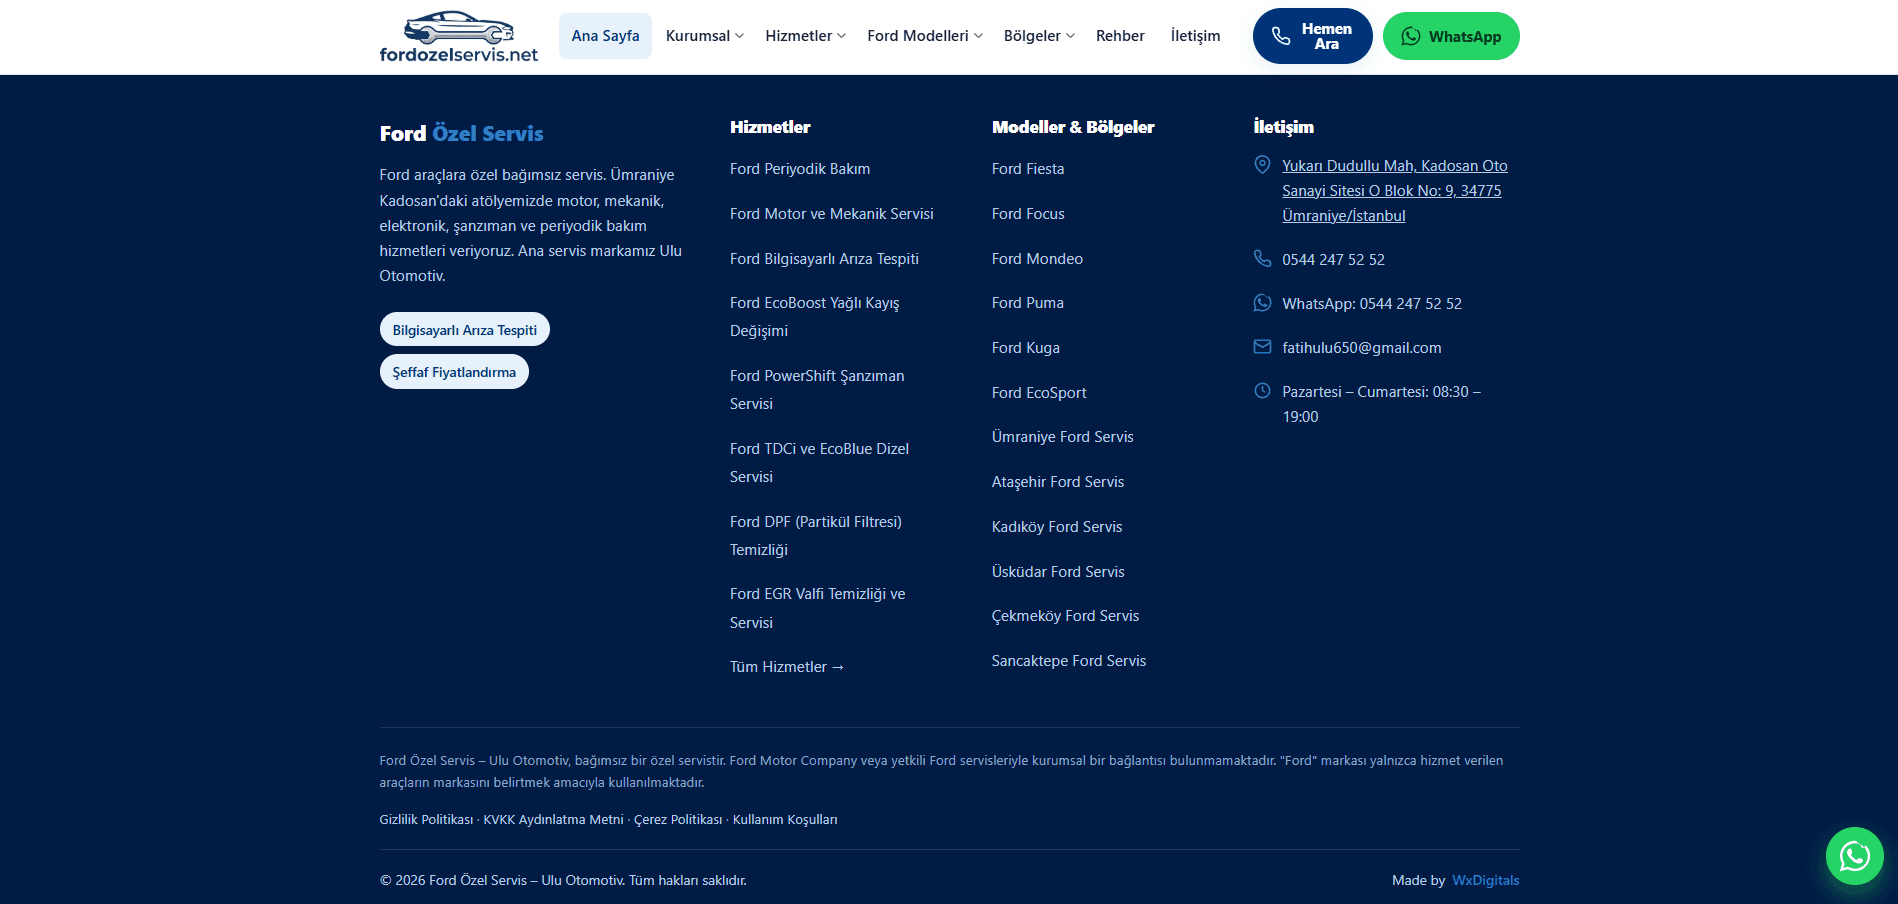Click the © 2026 Ford Özel Servis copyright text

pyautogui.click(x=563, y=881)
